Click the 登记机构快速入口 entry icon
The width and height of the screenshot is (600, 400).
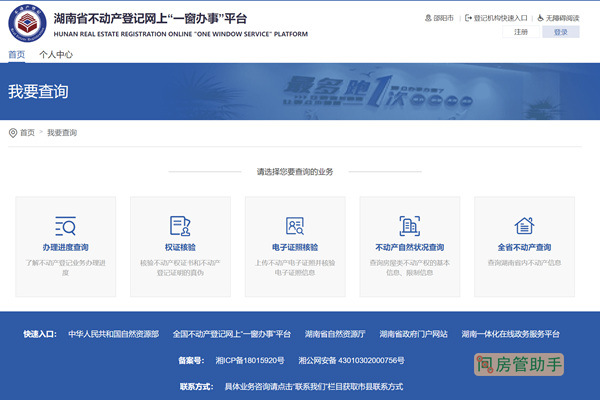coord(468,18)
